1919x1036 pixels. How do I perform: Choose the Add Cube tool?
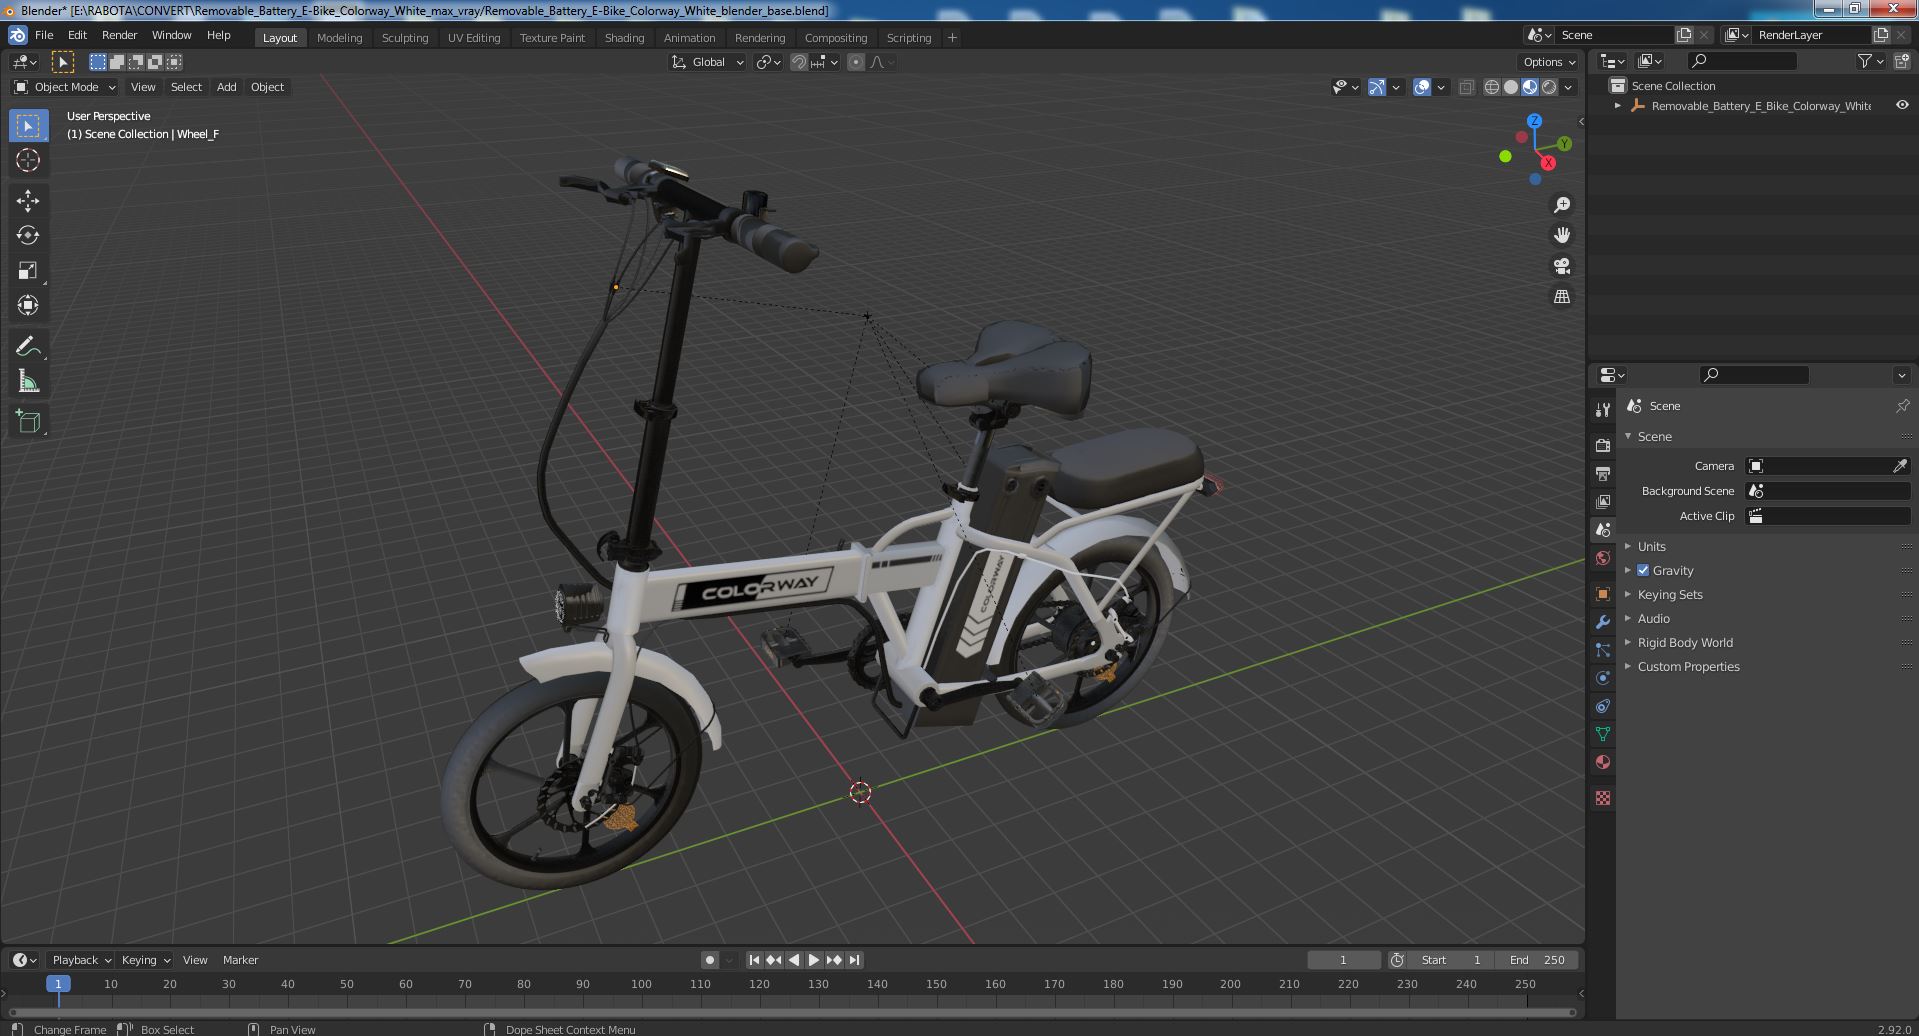(28, 422)
